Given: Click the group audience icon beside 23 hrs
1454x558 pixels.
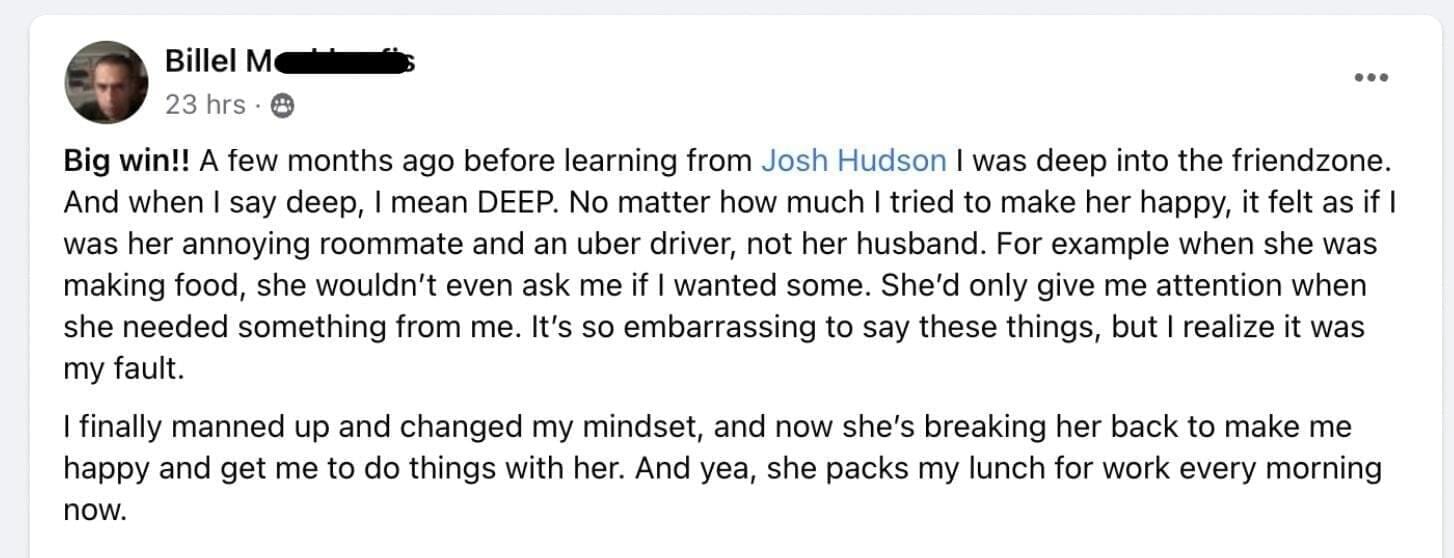Looking at the screenshot, I should coord(283,105).
